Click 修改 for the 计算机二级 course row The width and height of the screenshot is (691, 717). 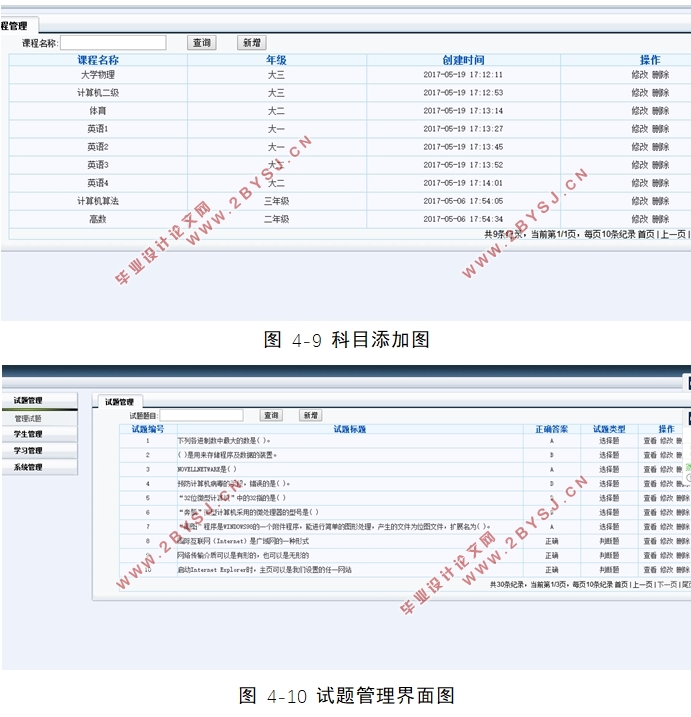[640, 93]
